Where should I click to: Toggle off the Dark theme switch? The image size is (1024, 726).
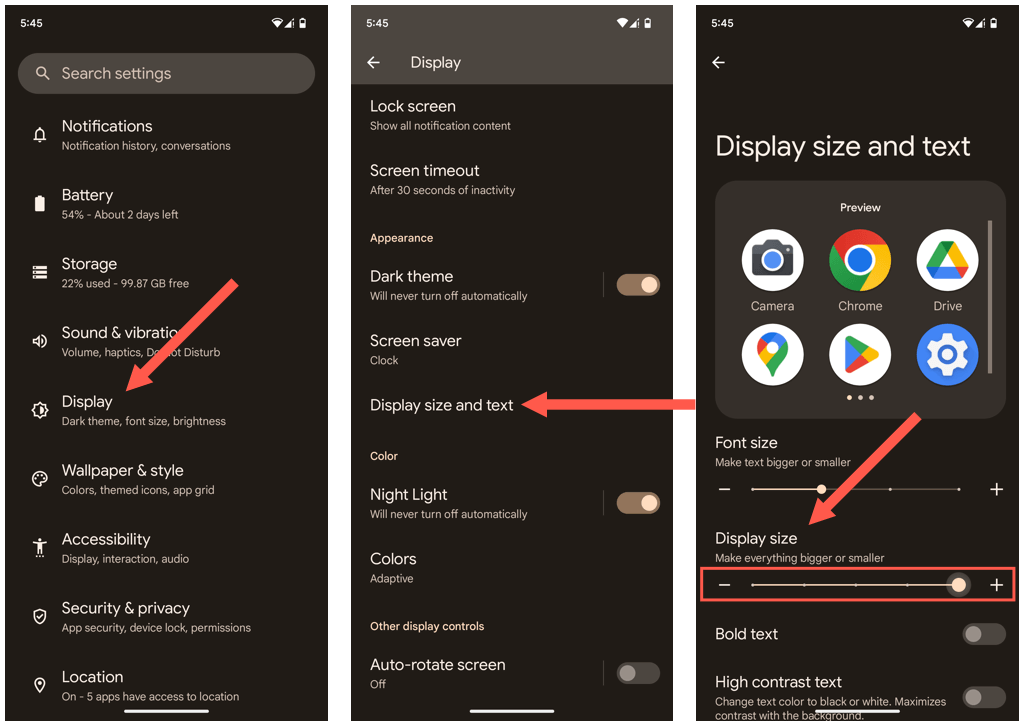click(x=637, y=284)
